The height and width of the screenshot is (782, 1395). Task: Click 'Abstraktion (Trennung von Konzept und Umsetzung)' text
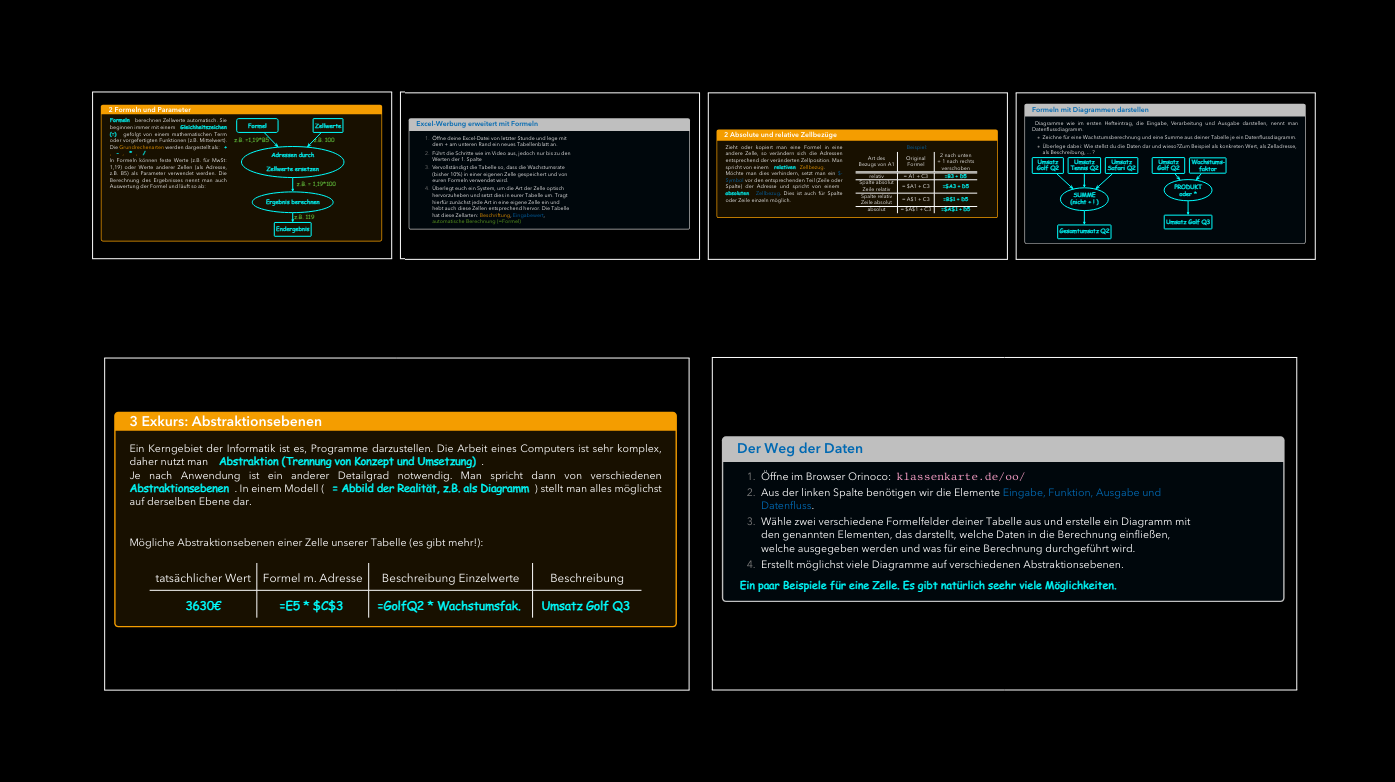click(348, 462)
